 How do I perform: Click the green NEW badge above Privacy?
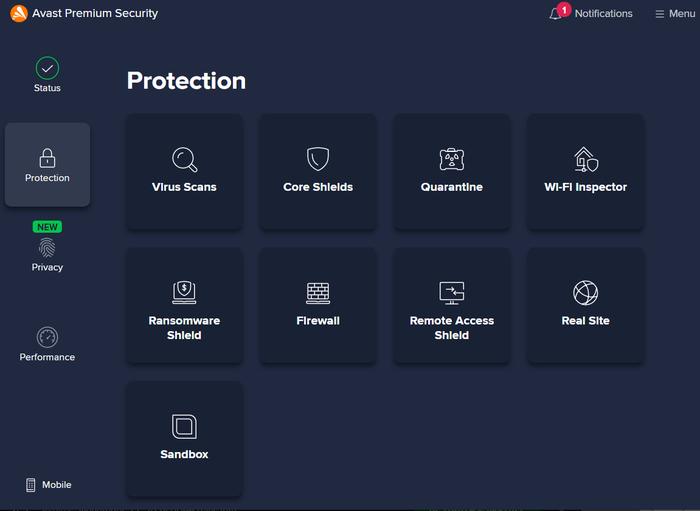click(47, 227)
